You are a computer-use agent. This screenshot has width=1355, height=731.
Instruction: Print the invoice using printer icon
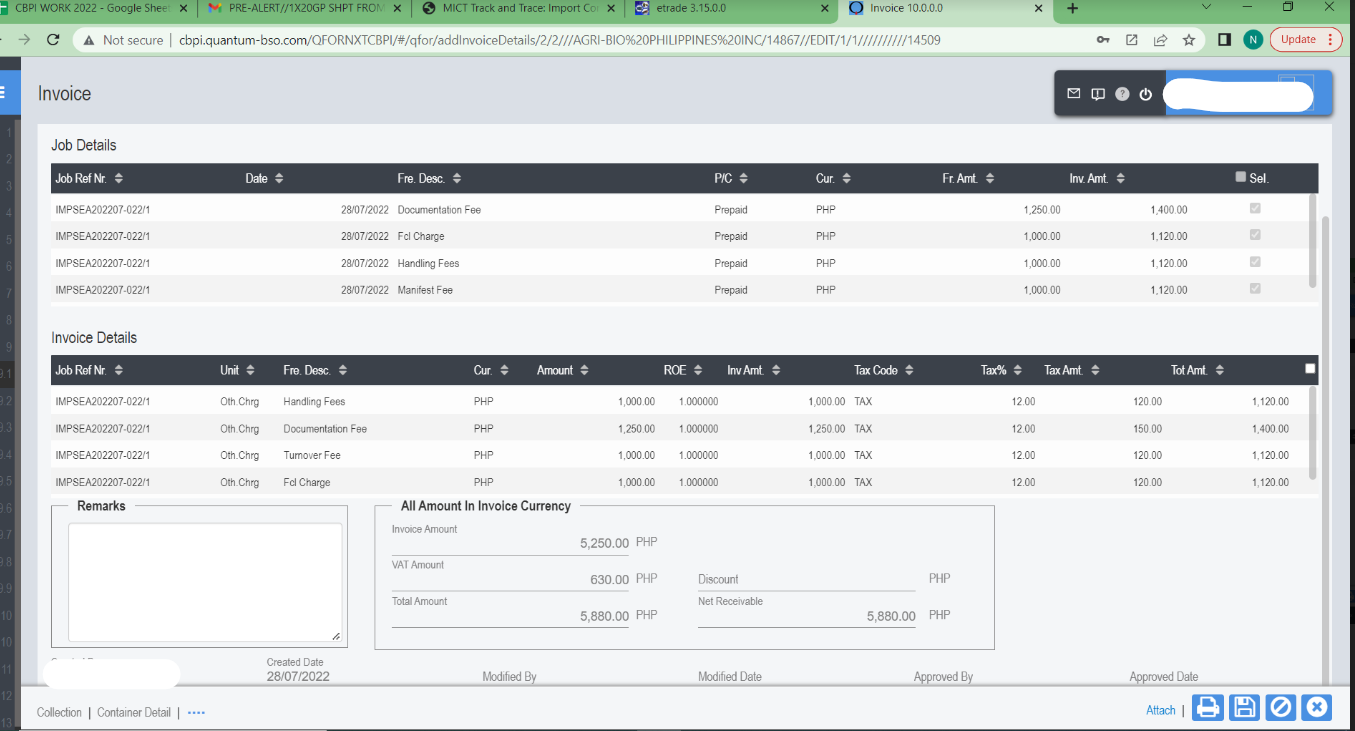pyautogui.click(x=1208, y=708)
